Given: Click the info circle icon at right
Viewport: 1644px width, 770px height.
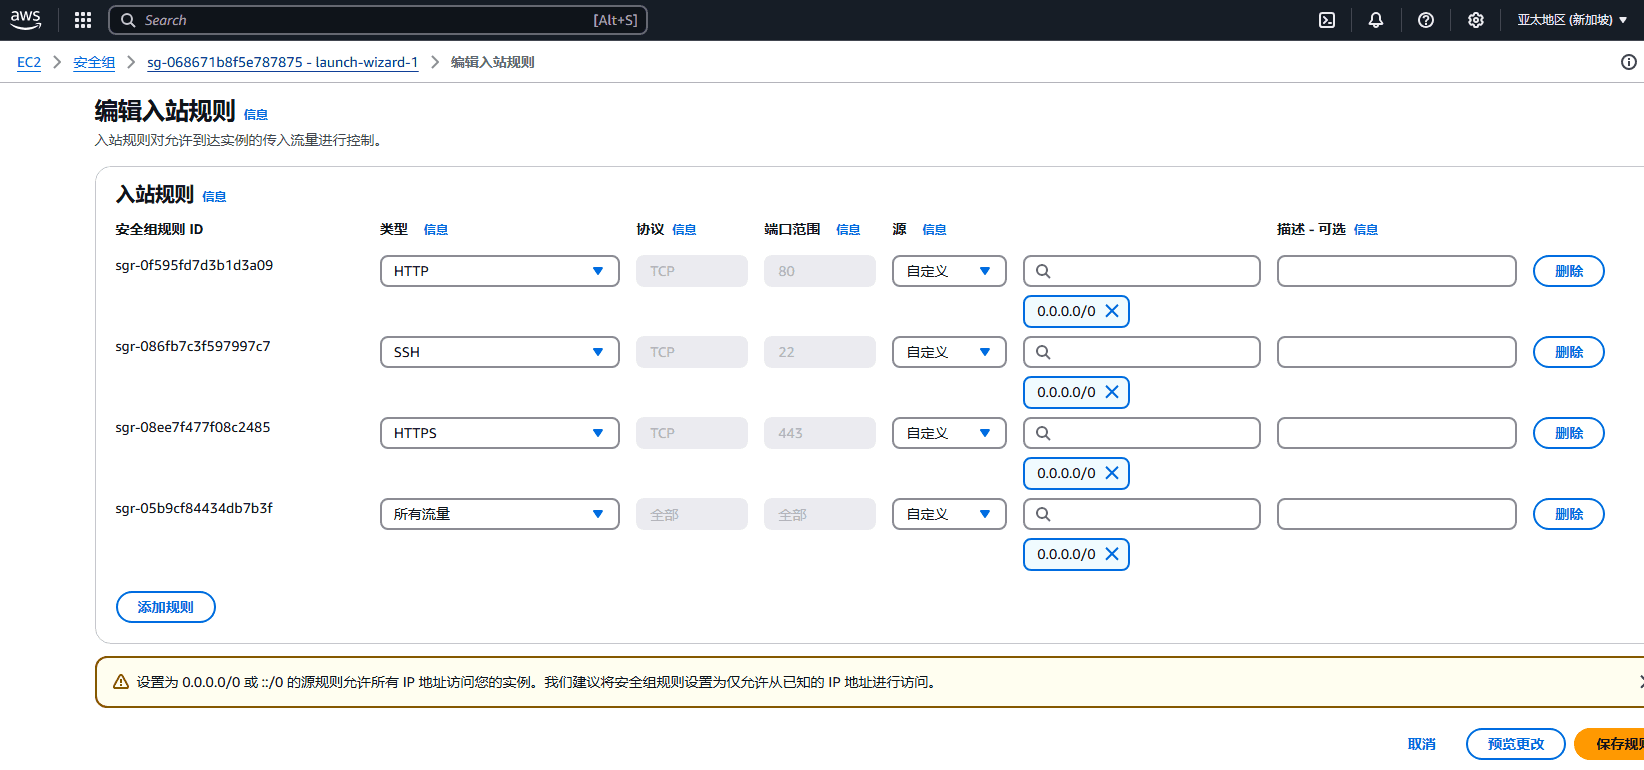Looking at the screenshot, I should tap(1629, 62).
